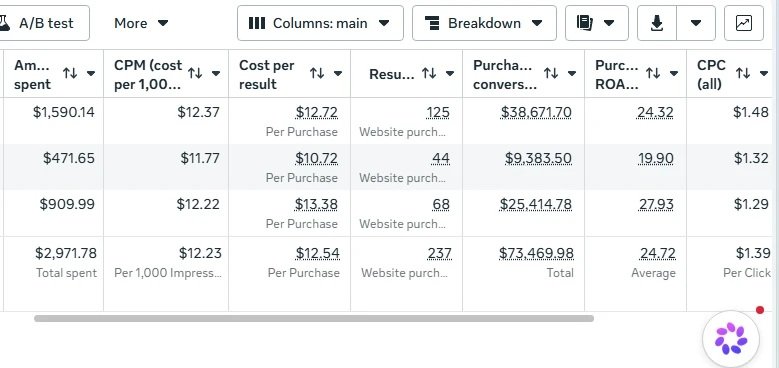The height and width of the screenshot is (368, 779).
Task: Open Purchase ROAS column caret
Action: pyautogui.click(x=674, y=74)
